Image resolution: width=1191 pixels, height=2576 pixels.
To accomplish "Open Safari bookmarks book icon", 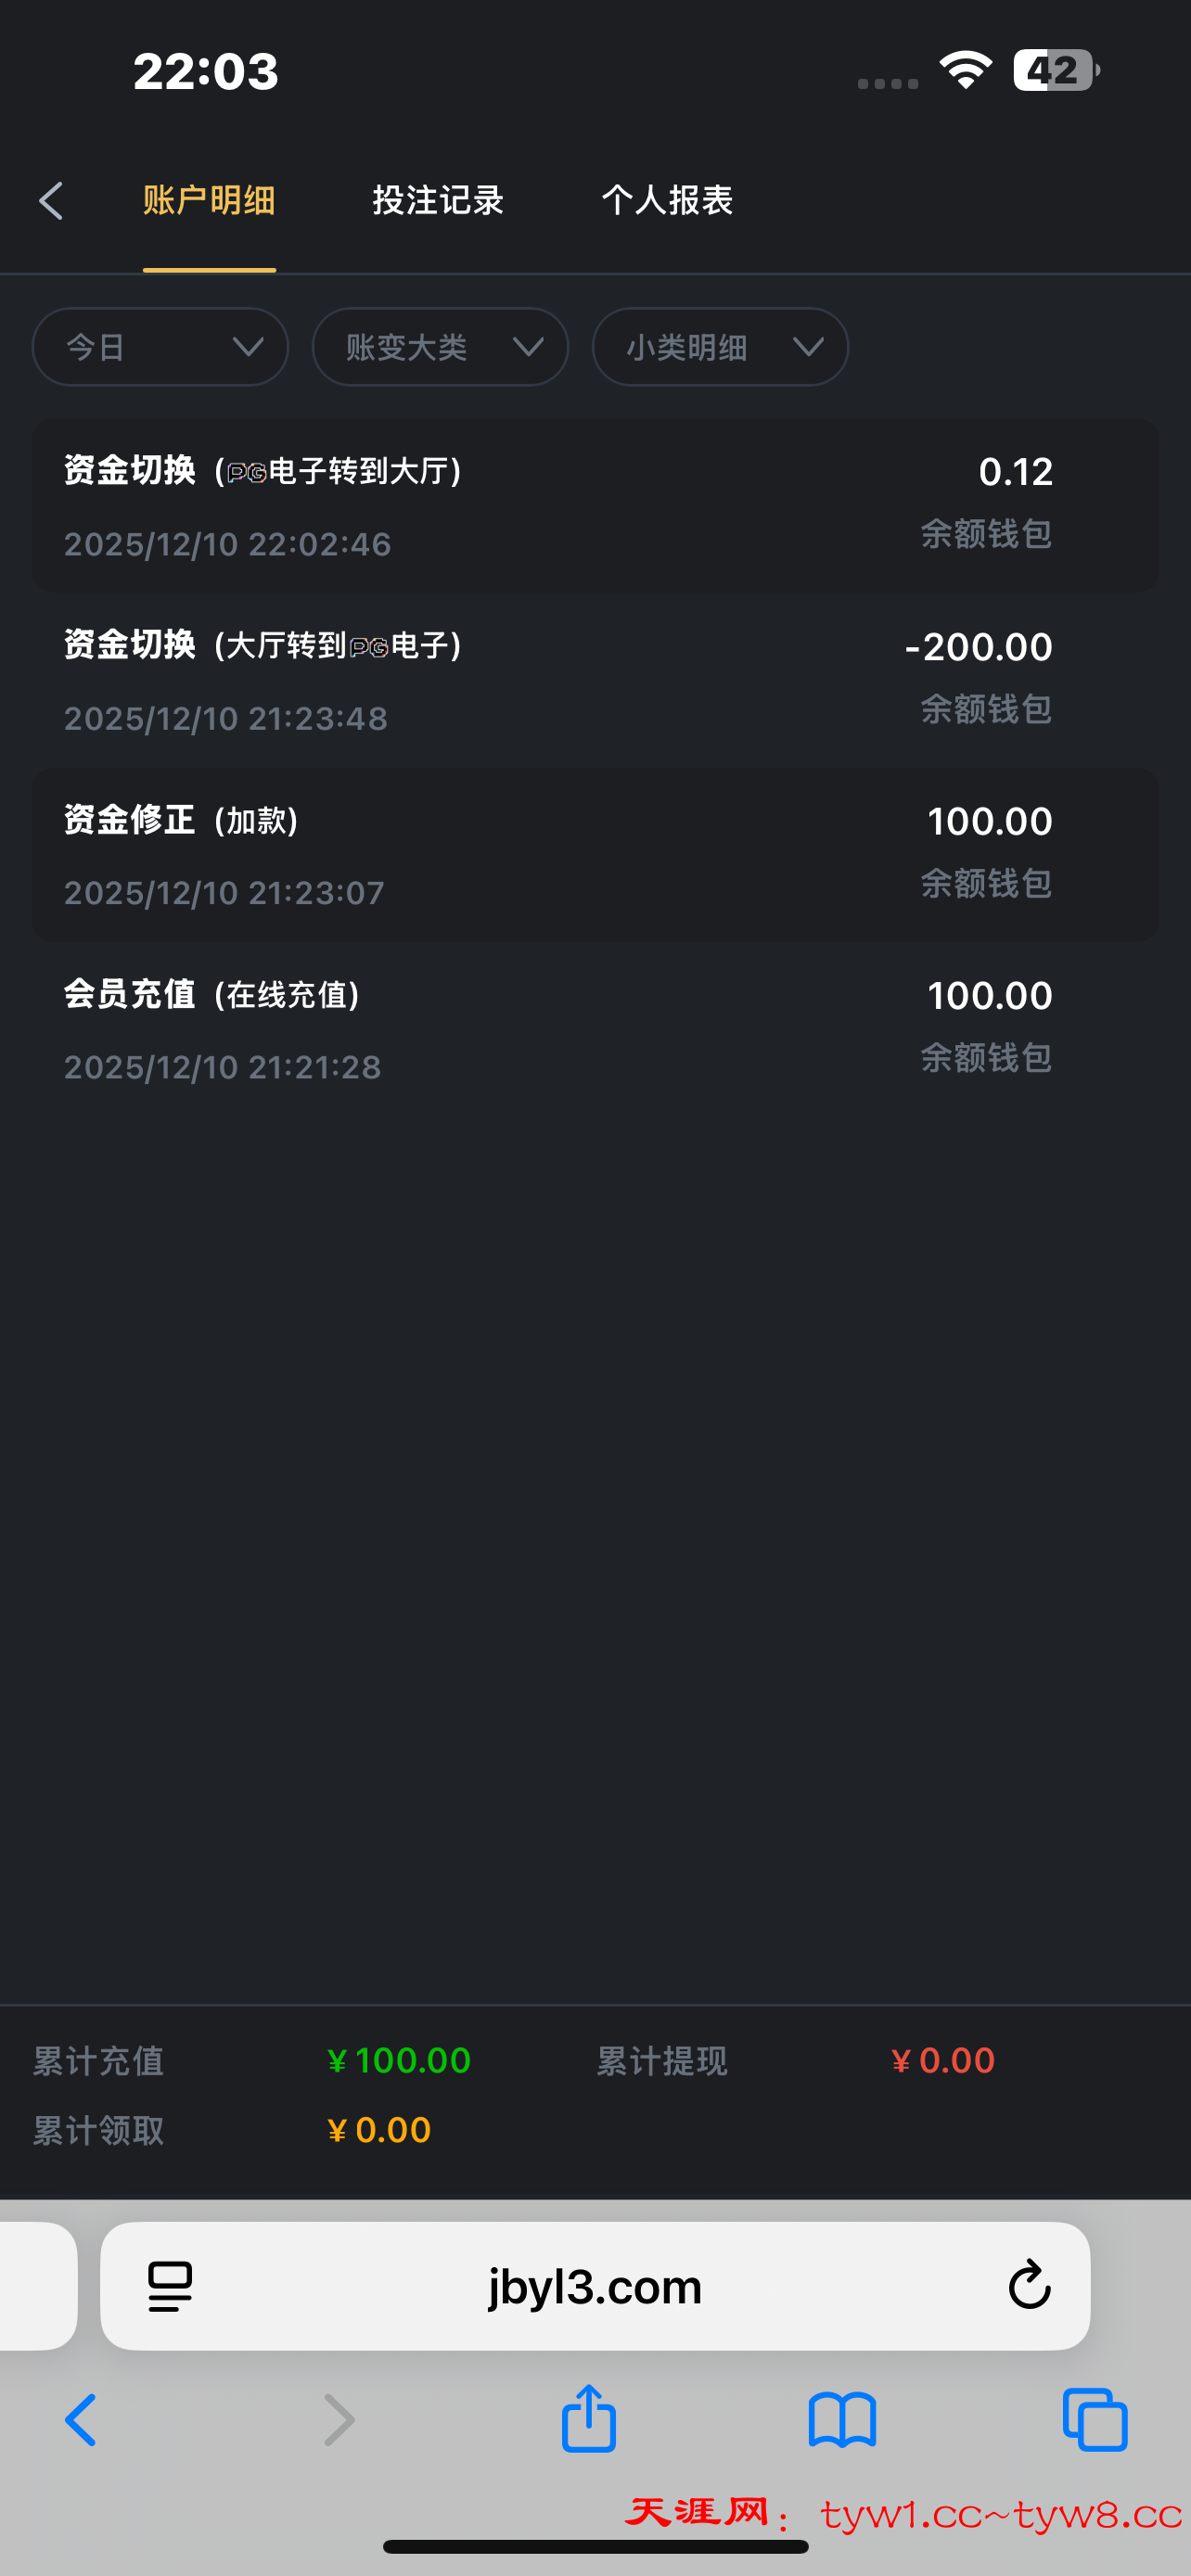I will pyautogui.click(x=842, y=2420).
